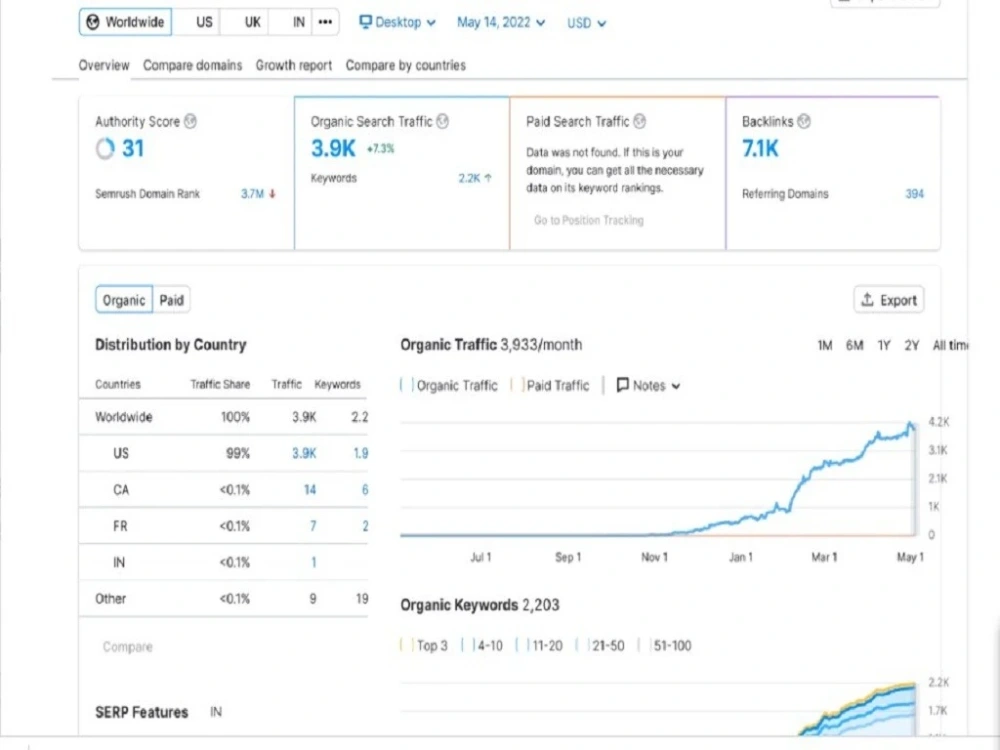Click the 394 referring domains value

[915, 194]
